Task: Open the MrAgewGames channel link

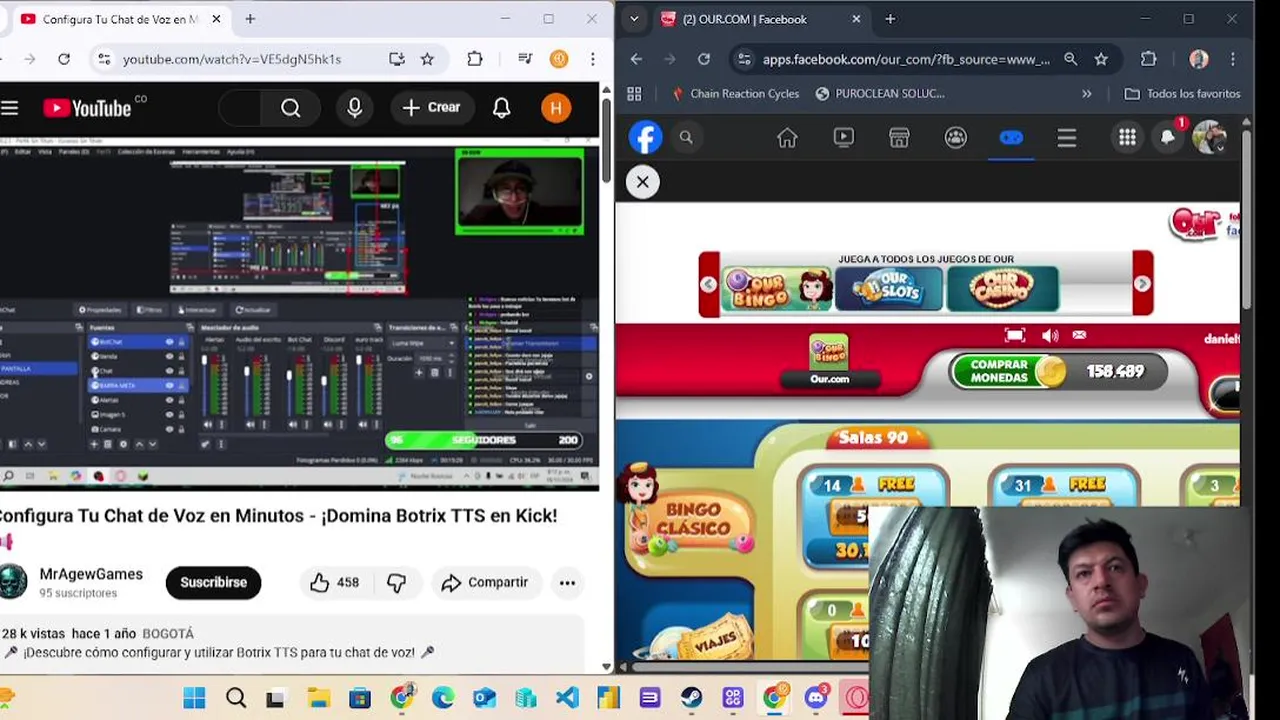Action: [x=91, y=574]
